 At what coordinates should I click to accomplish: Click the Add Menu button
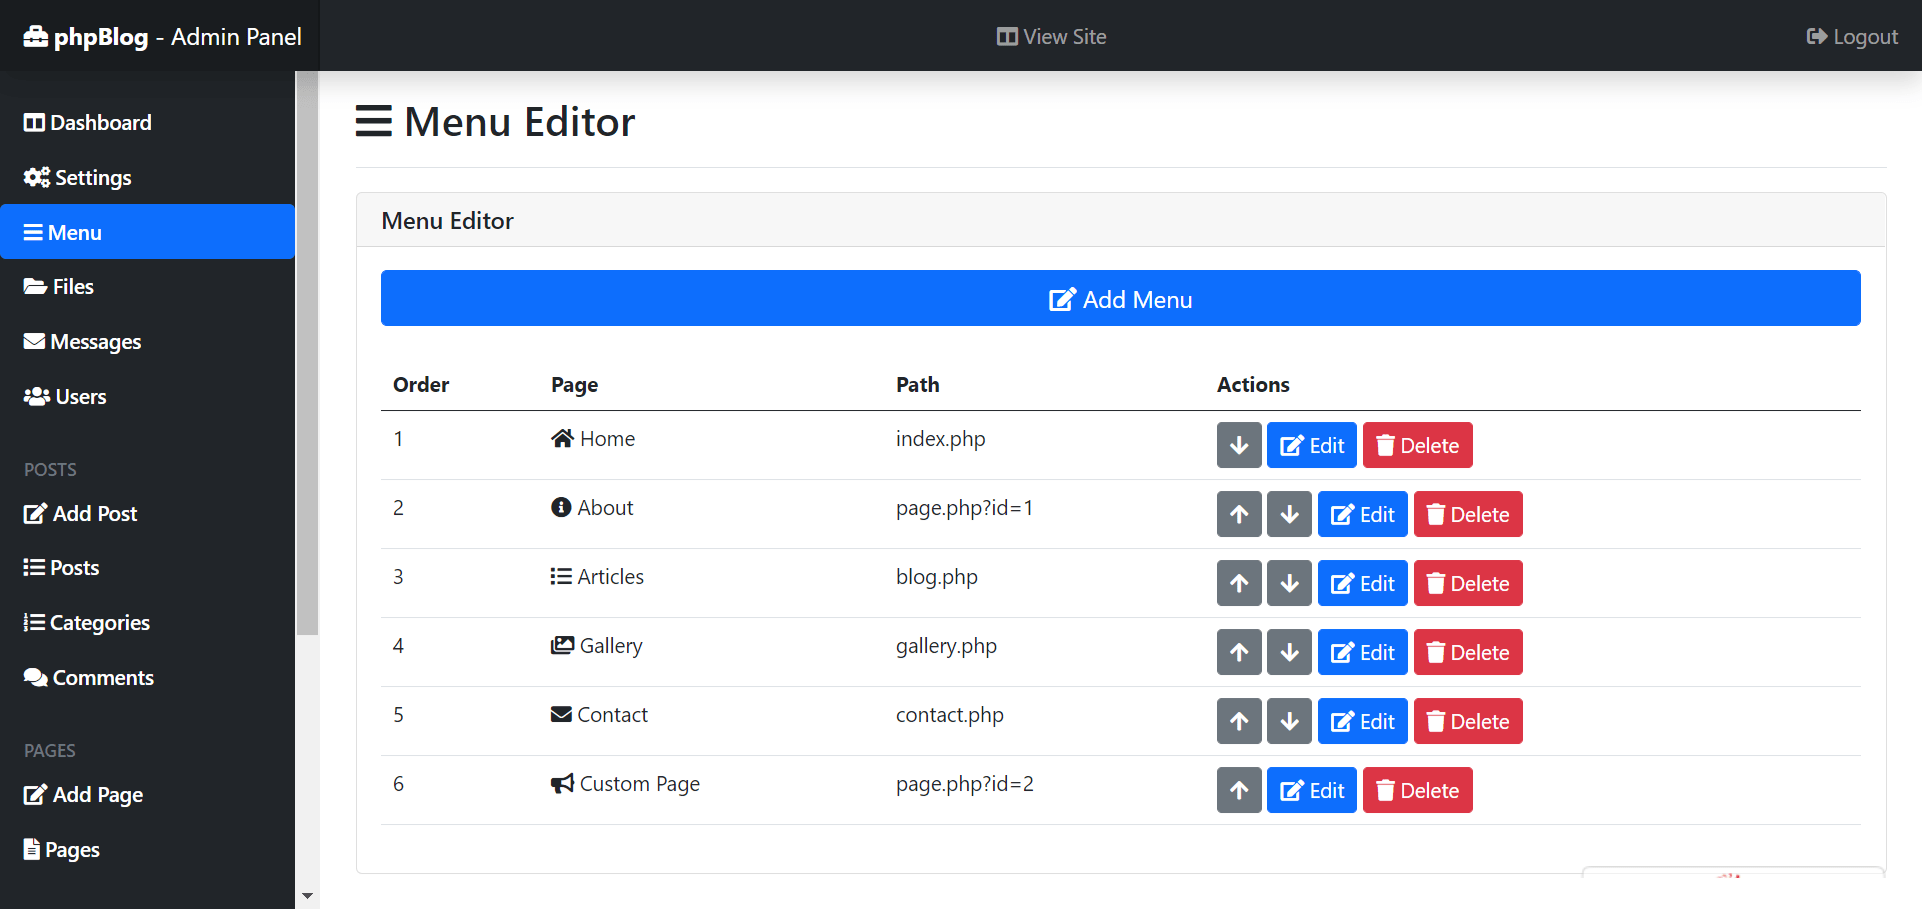pyautogui.click(x=1120, y=299)
